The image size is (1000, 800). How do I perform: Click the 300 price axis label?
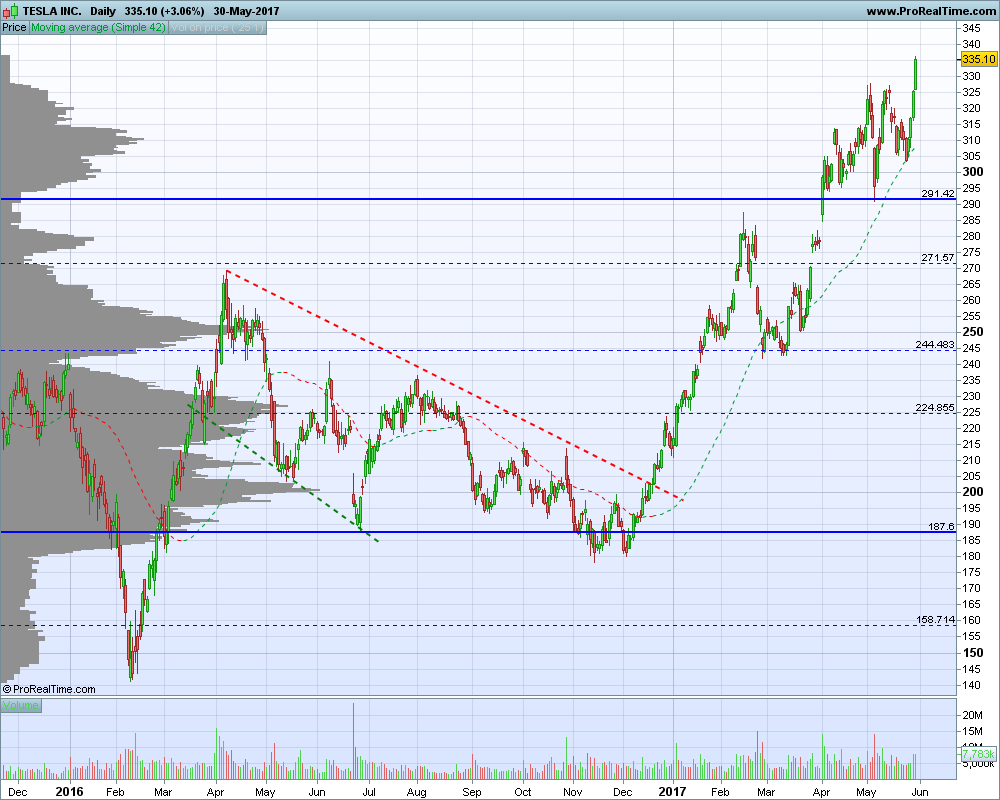click(x=973, y=172)
